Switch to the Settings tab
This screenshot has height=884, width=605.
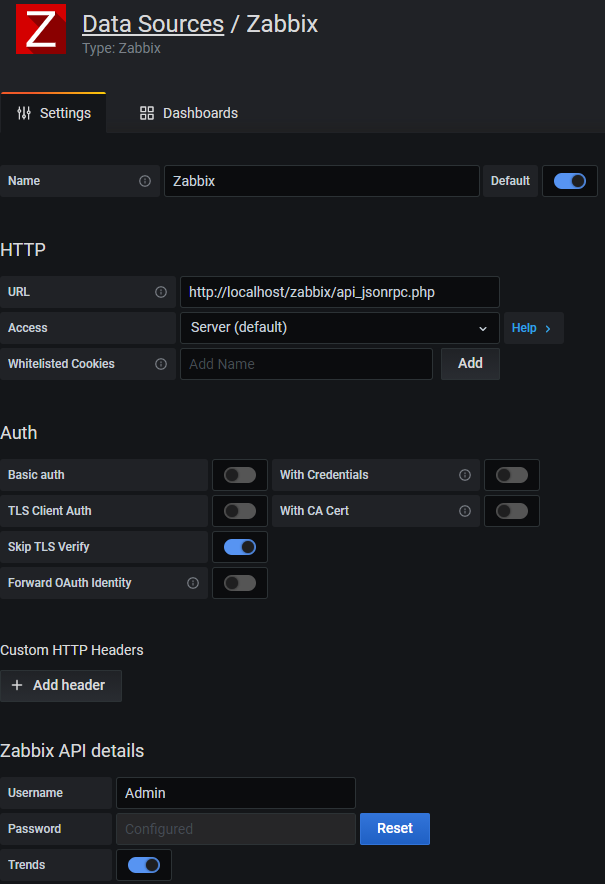point(54,113)
